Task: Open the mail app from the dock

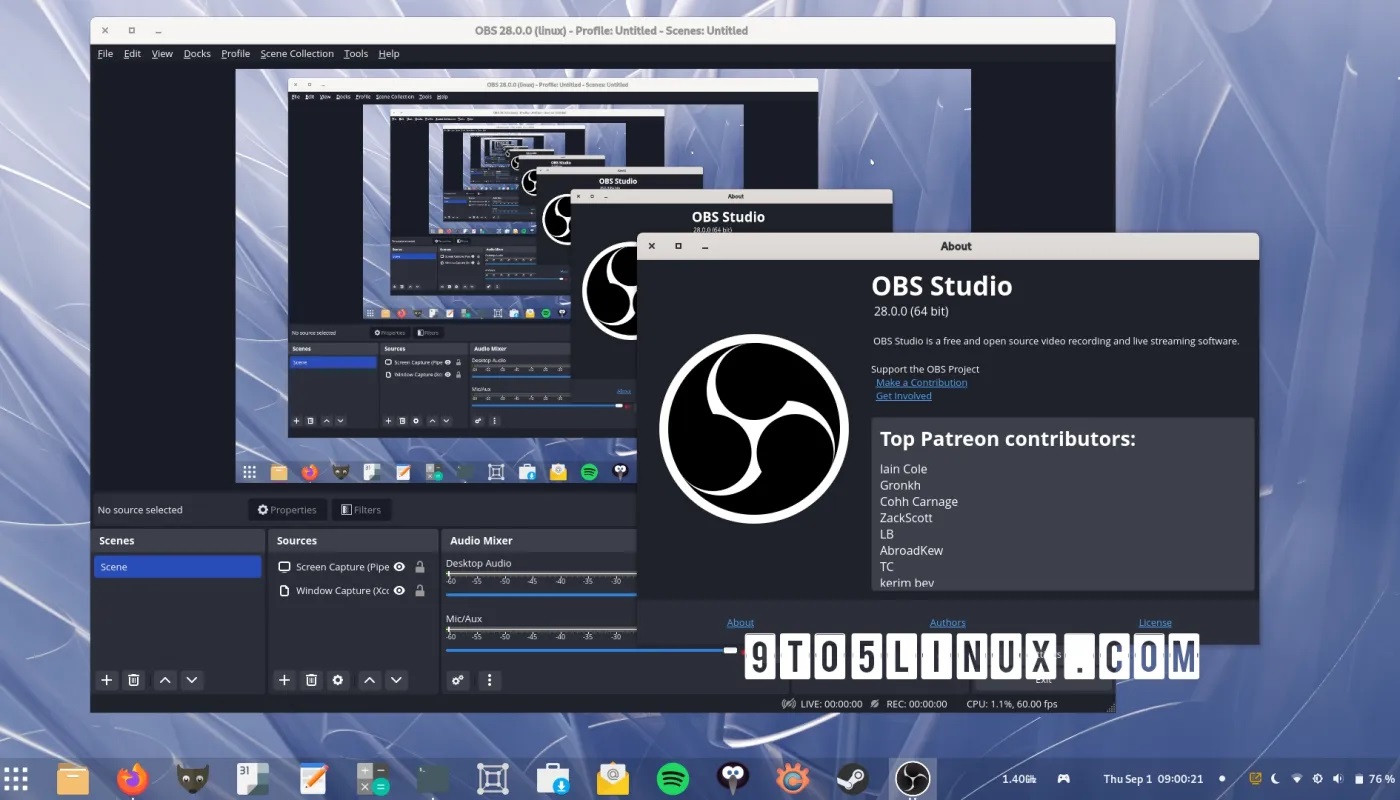Action: click(x=613, y=778)
